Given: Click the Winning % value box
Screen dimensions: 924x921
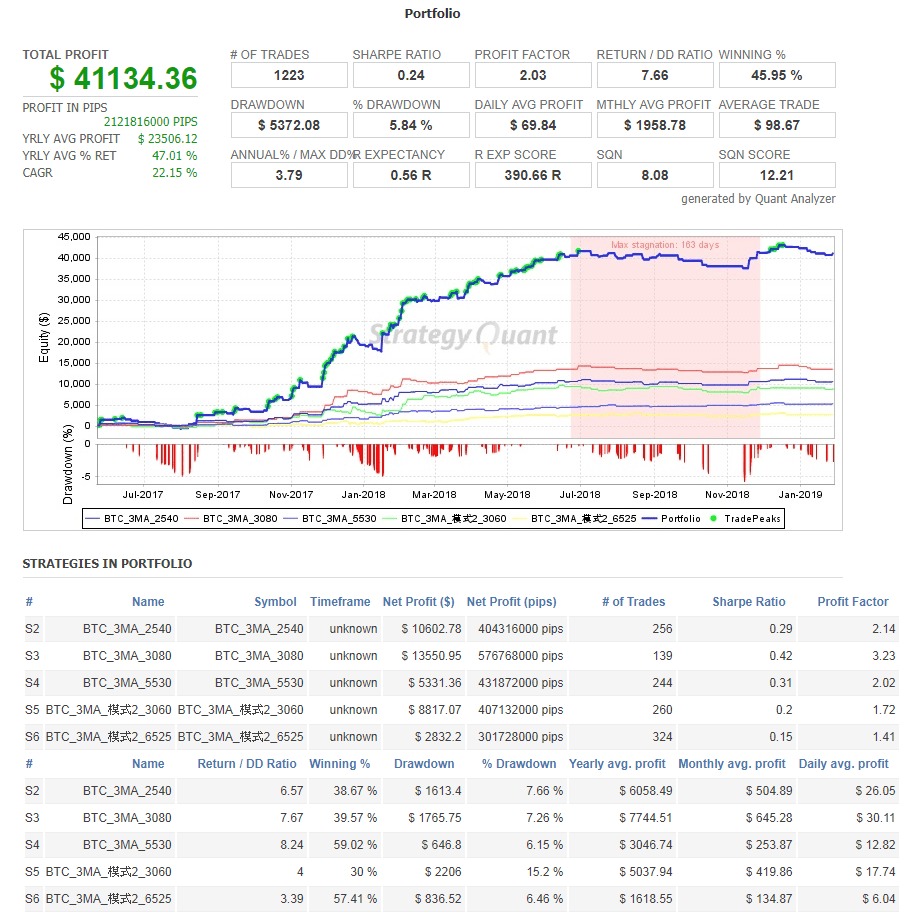Looking at the screenshot, I should [776, 75].
